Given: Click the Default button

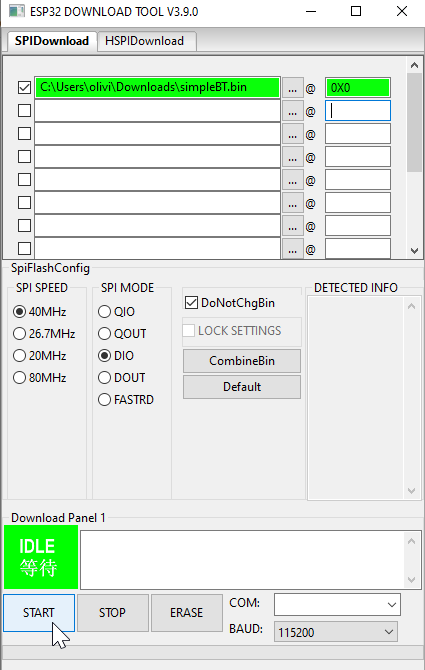Looking at the screenshot, I should click(242, 387).
